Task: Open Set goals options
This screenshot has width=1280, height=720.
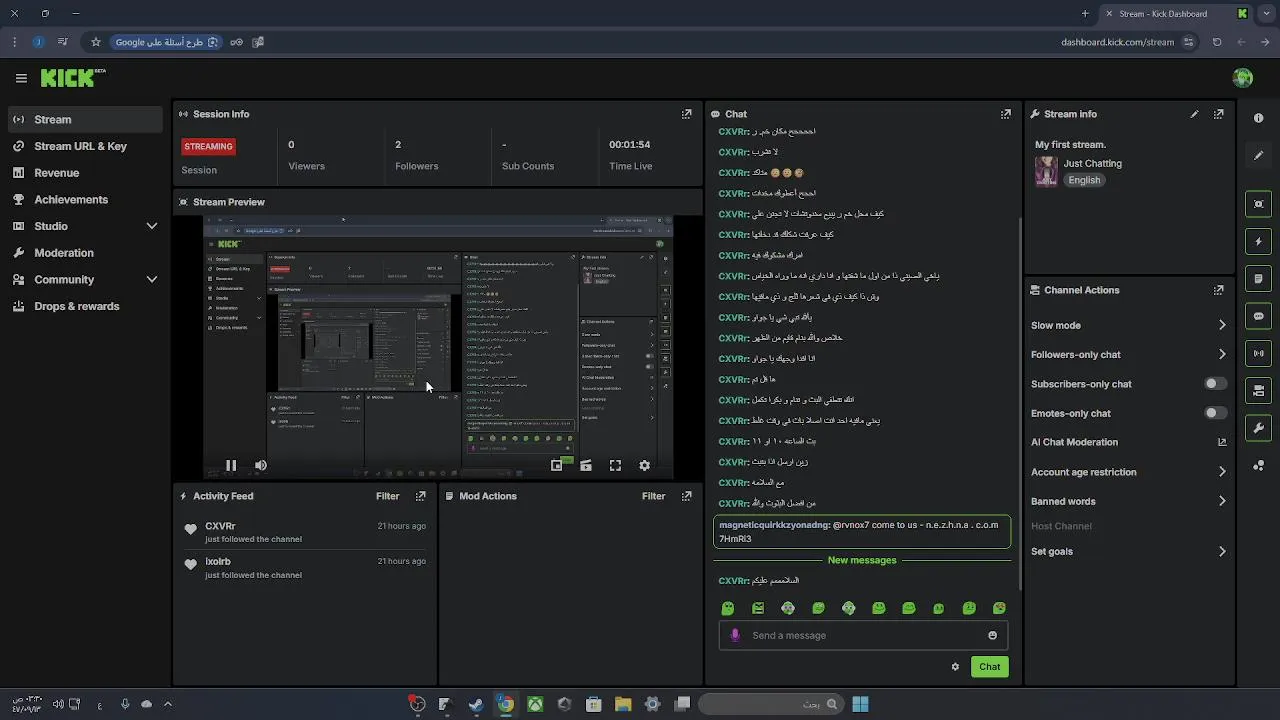Action: 1128,551
